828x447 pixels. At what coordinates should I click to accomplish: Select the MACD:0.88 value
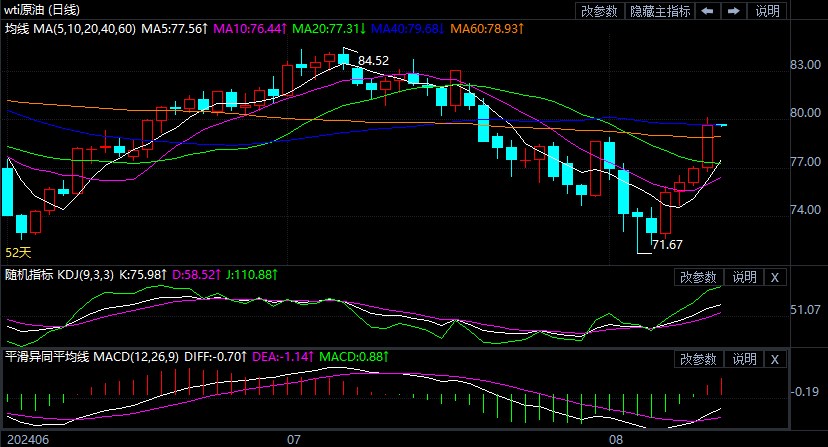pyautogui.click(x=354, y=357)
